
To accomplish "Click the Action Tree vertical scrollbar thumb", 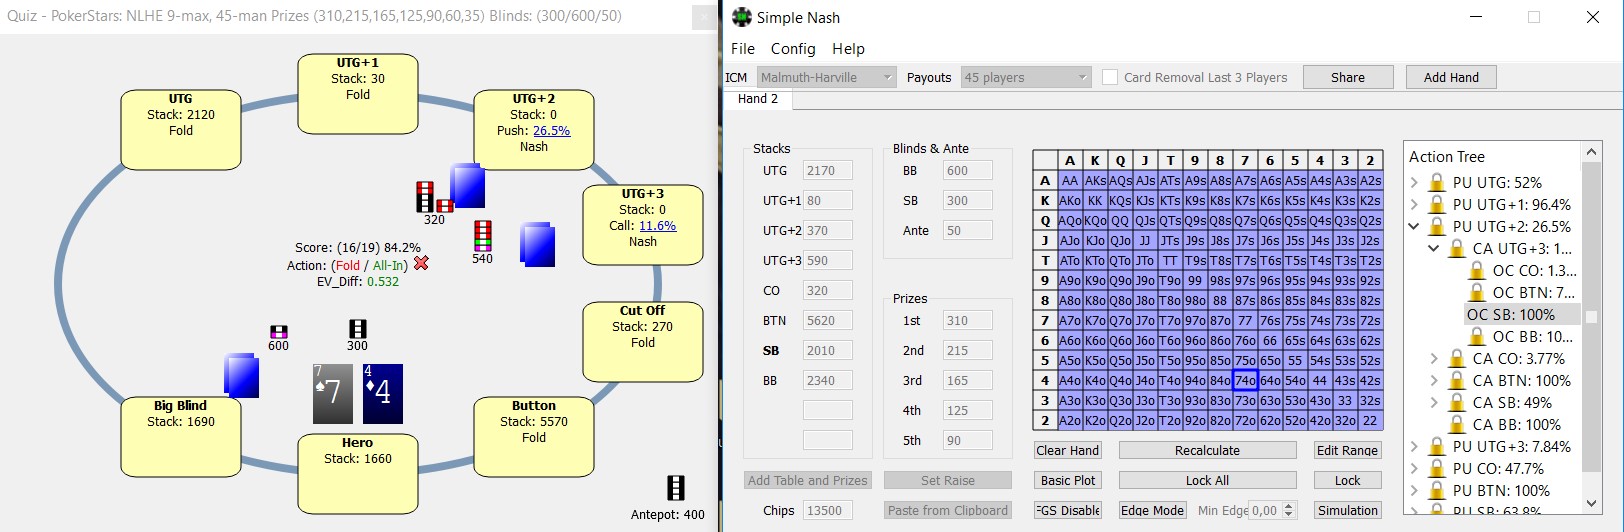I will coord(1591,317).
